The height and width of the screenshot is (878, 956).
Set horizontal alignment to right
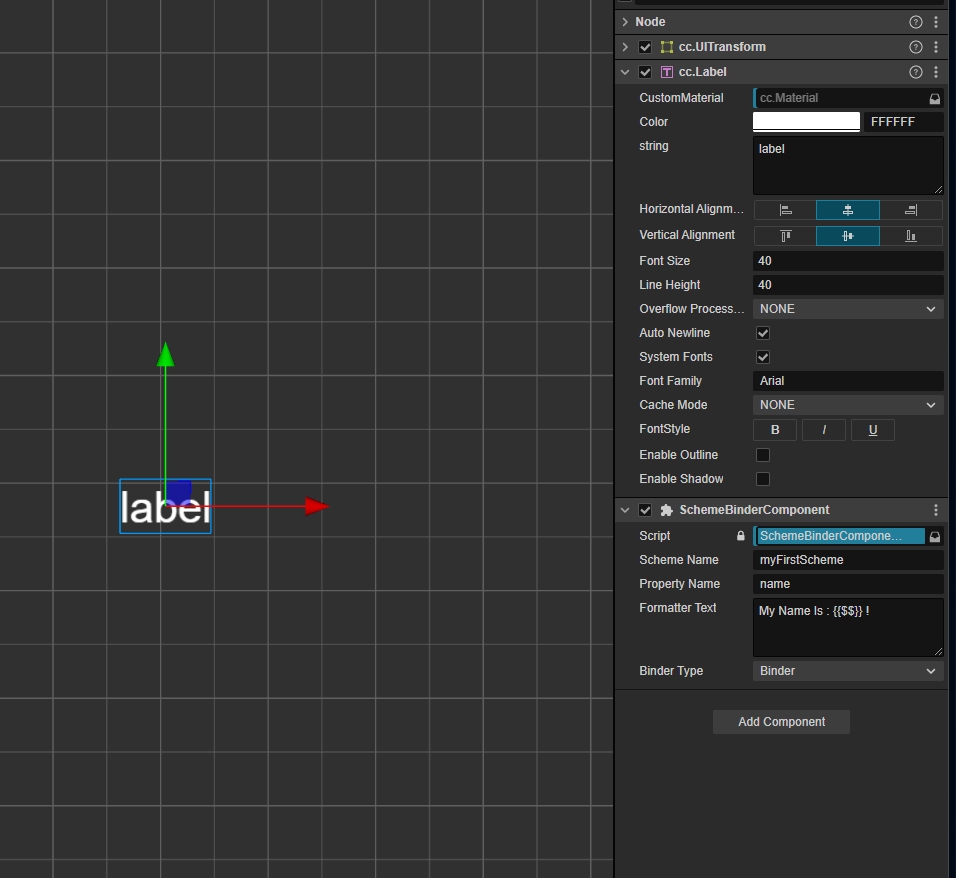911,210
